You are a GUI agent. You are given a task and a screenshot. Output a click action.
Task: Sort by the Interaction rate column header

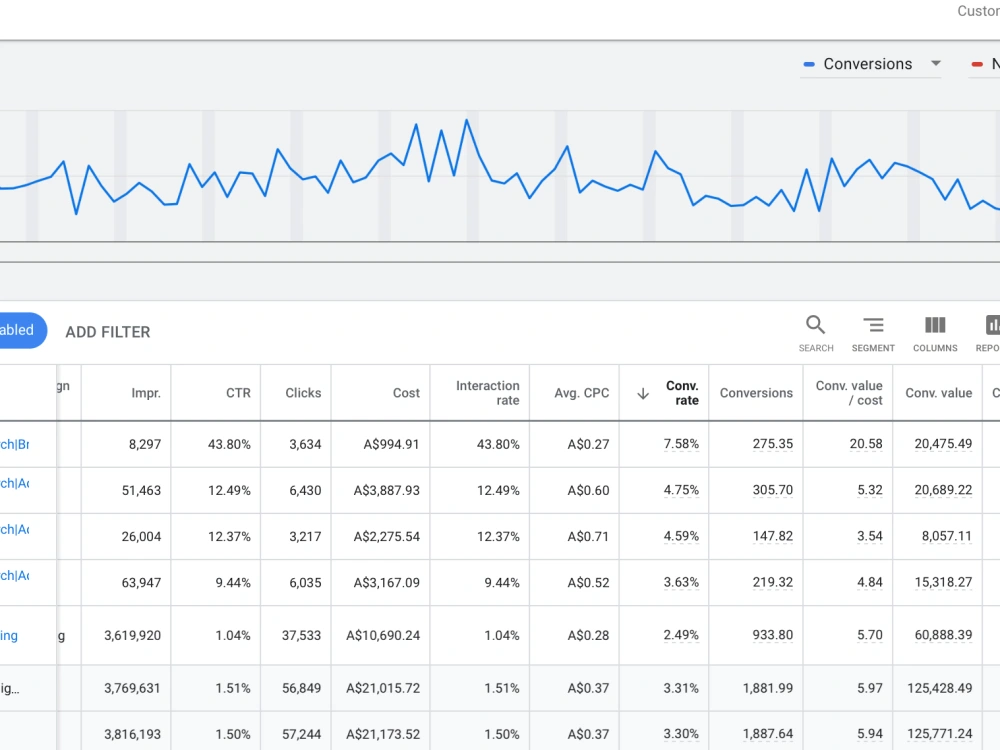(x=487, y=393)
